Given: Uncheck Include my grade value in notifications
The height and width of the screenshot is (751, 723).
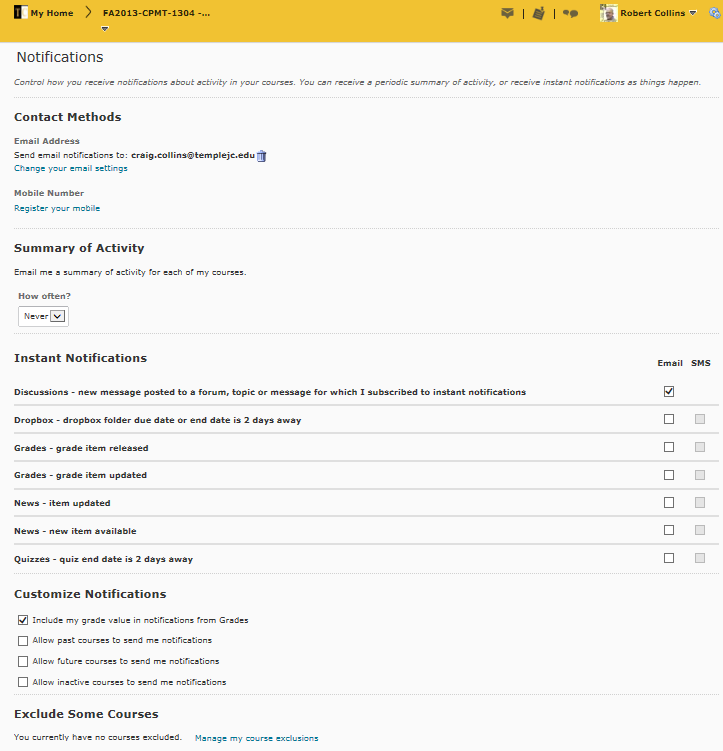Looking at the screenshot, I should [x=23, y=620].
